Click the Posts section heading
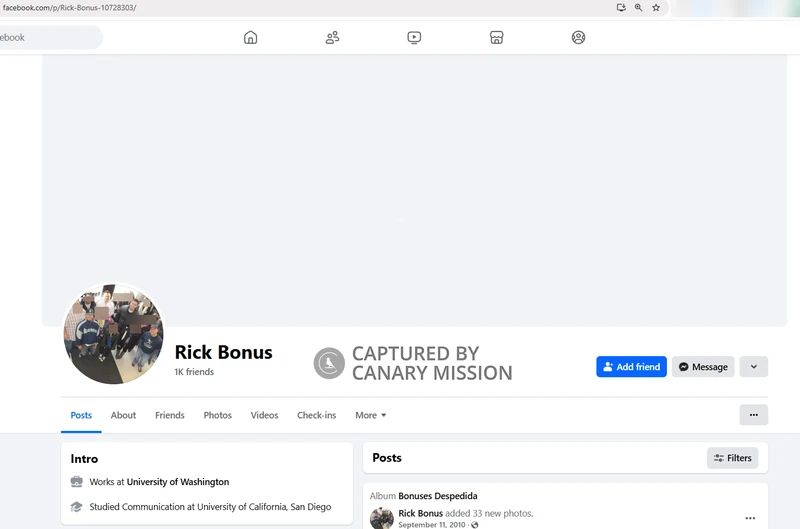This screenshot has height=529, width=800. point(387,458)
